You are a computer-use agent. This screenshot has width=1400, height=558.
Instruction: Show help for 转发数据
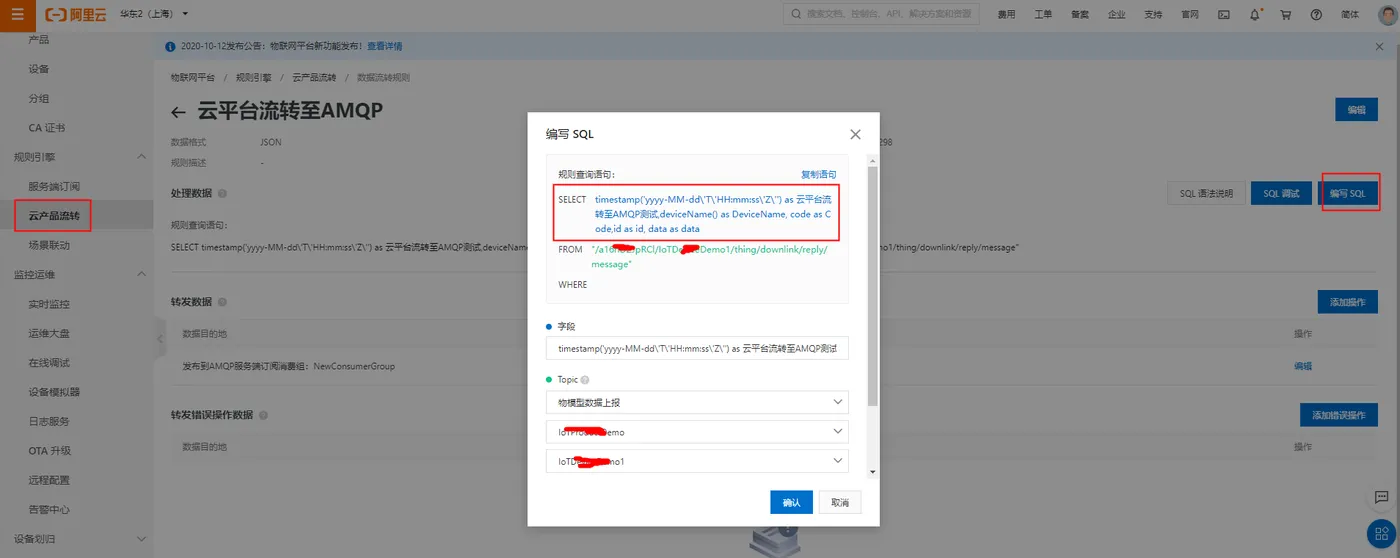tap(222, 302)
